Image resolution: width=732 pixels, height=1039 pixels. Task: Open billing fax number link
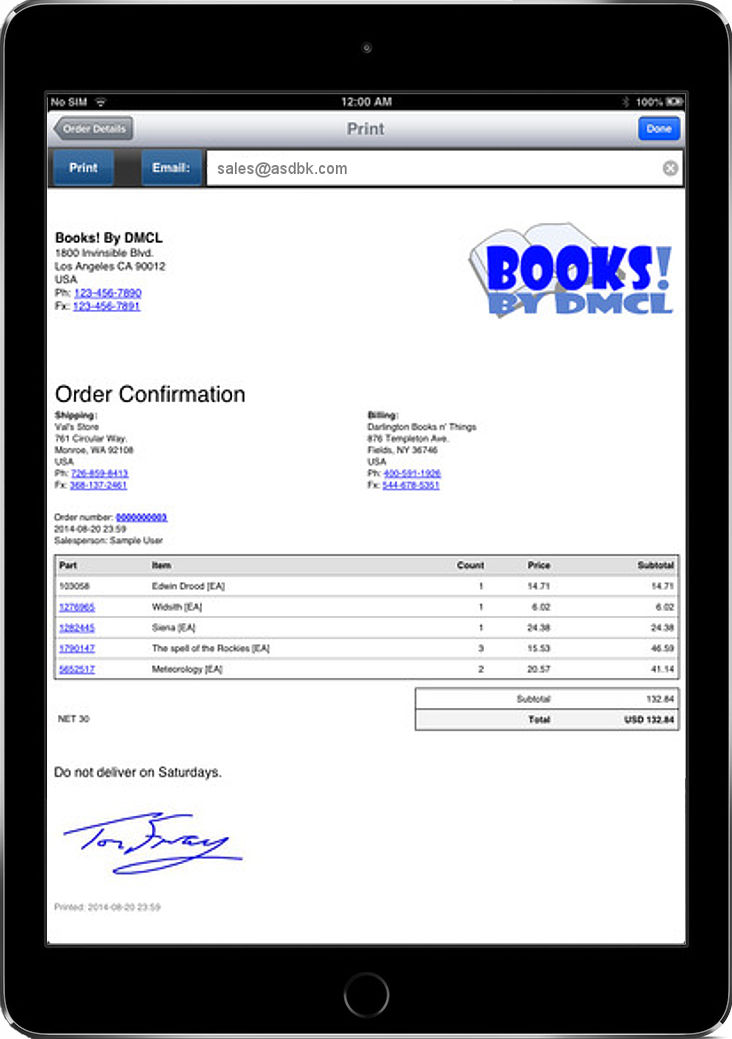coord(411,485)
